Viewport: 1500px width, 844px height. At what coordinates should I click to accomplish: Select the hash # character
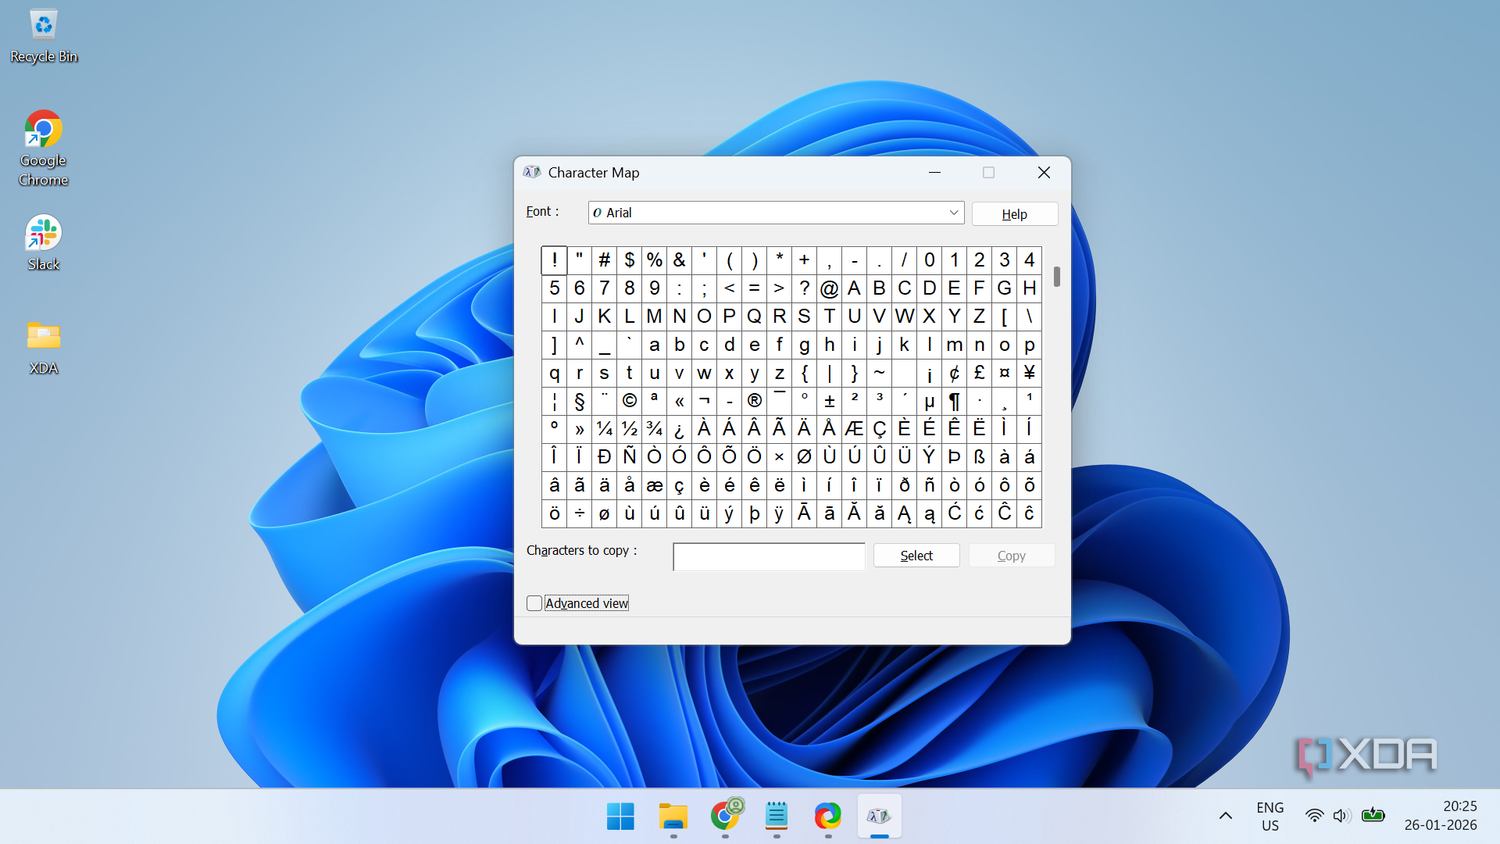tap(604, 260)
